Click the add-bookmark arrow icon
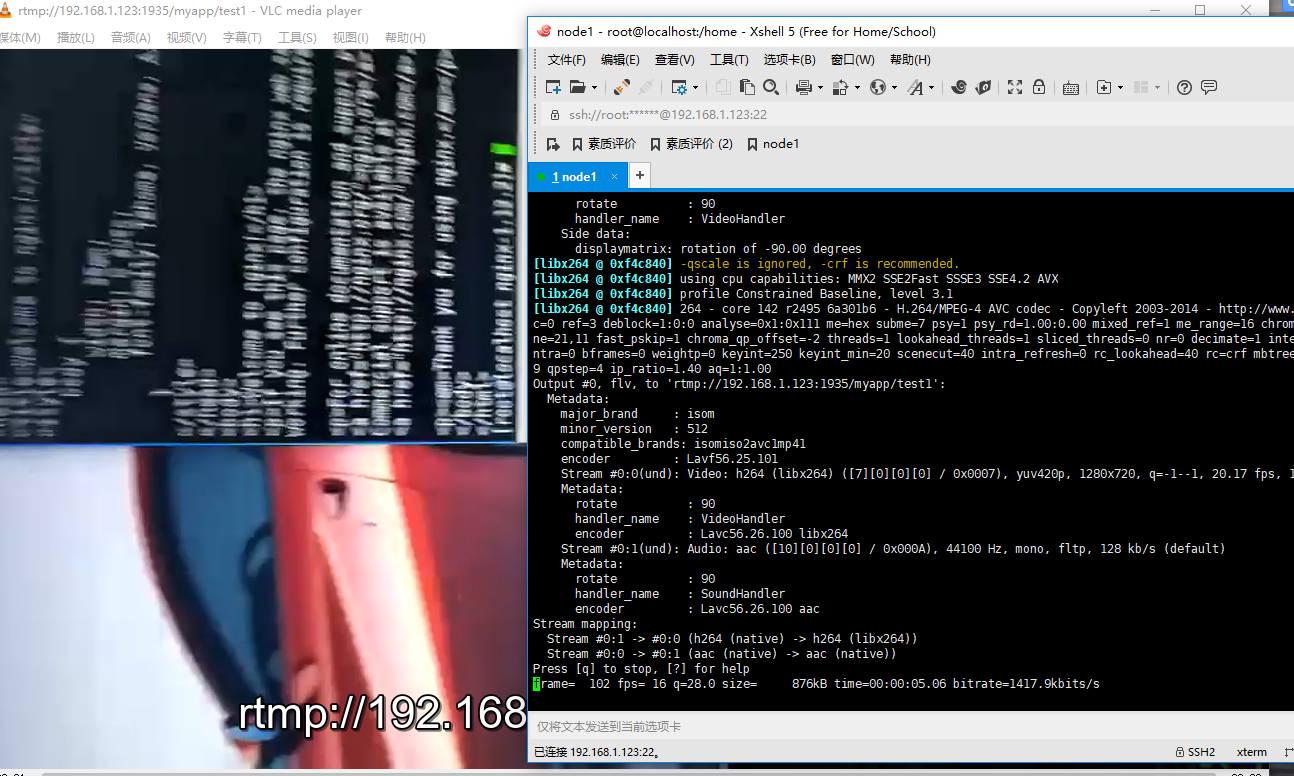This screenshot has height=776, width=1294. [x=553, y=144]
